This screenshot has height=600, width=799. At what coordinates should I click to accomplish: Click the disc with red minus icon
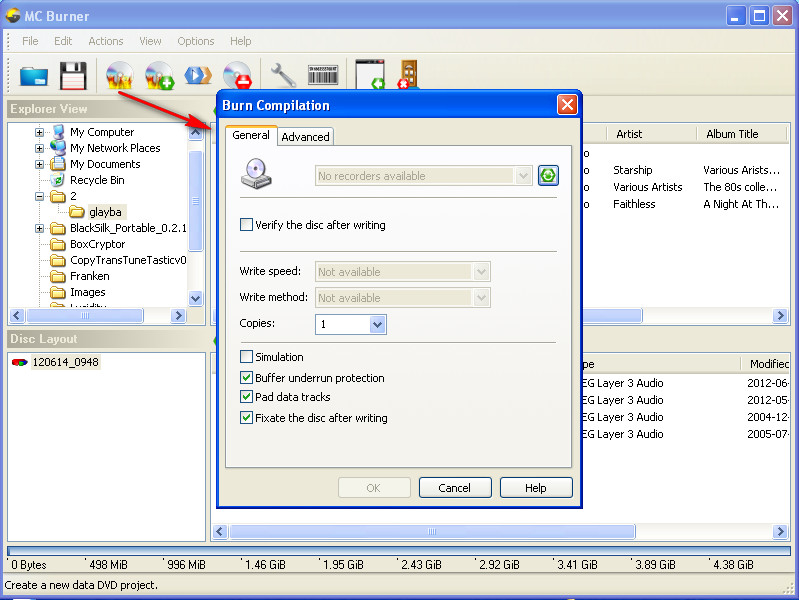[x=237, y=75]
